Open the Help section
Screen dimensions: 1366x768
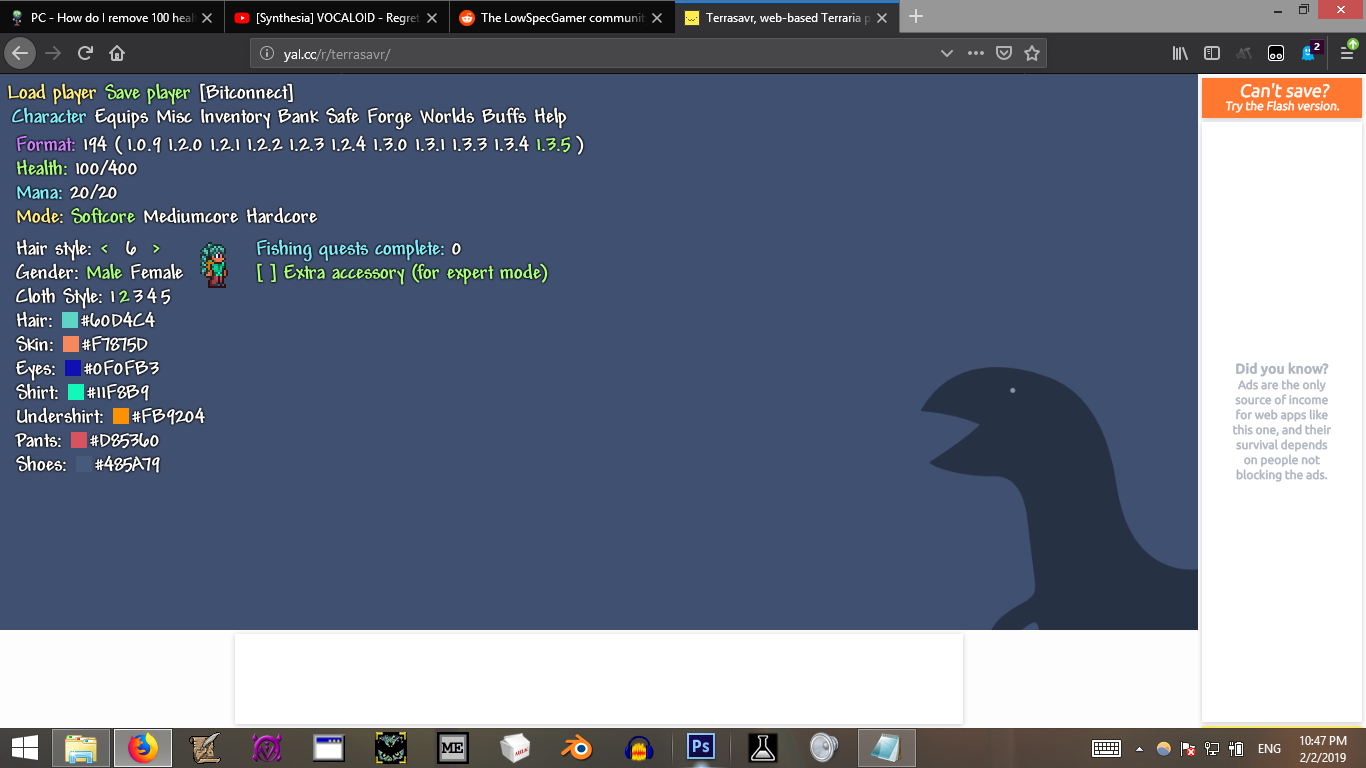coord(550,117)
